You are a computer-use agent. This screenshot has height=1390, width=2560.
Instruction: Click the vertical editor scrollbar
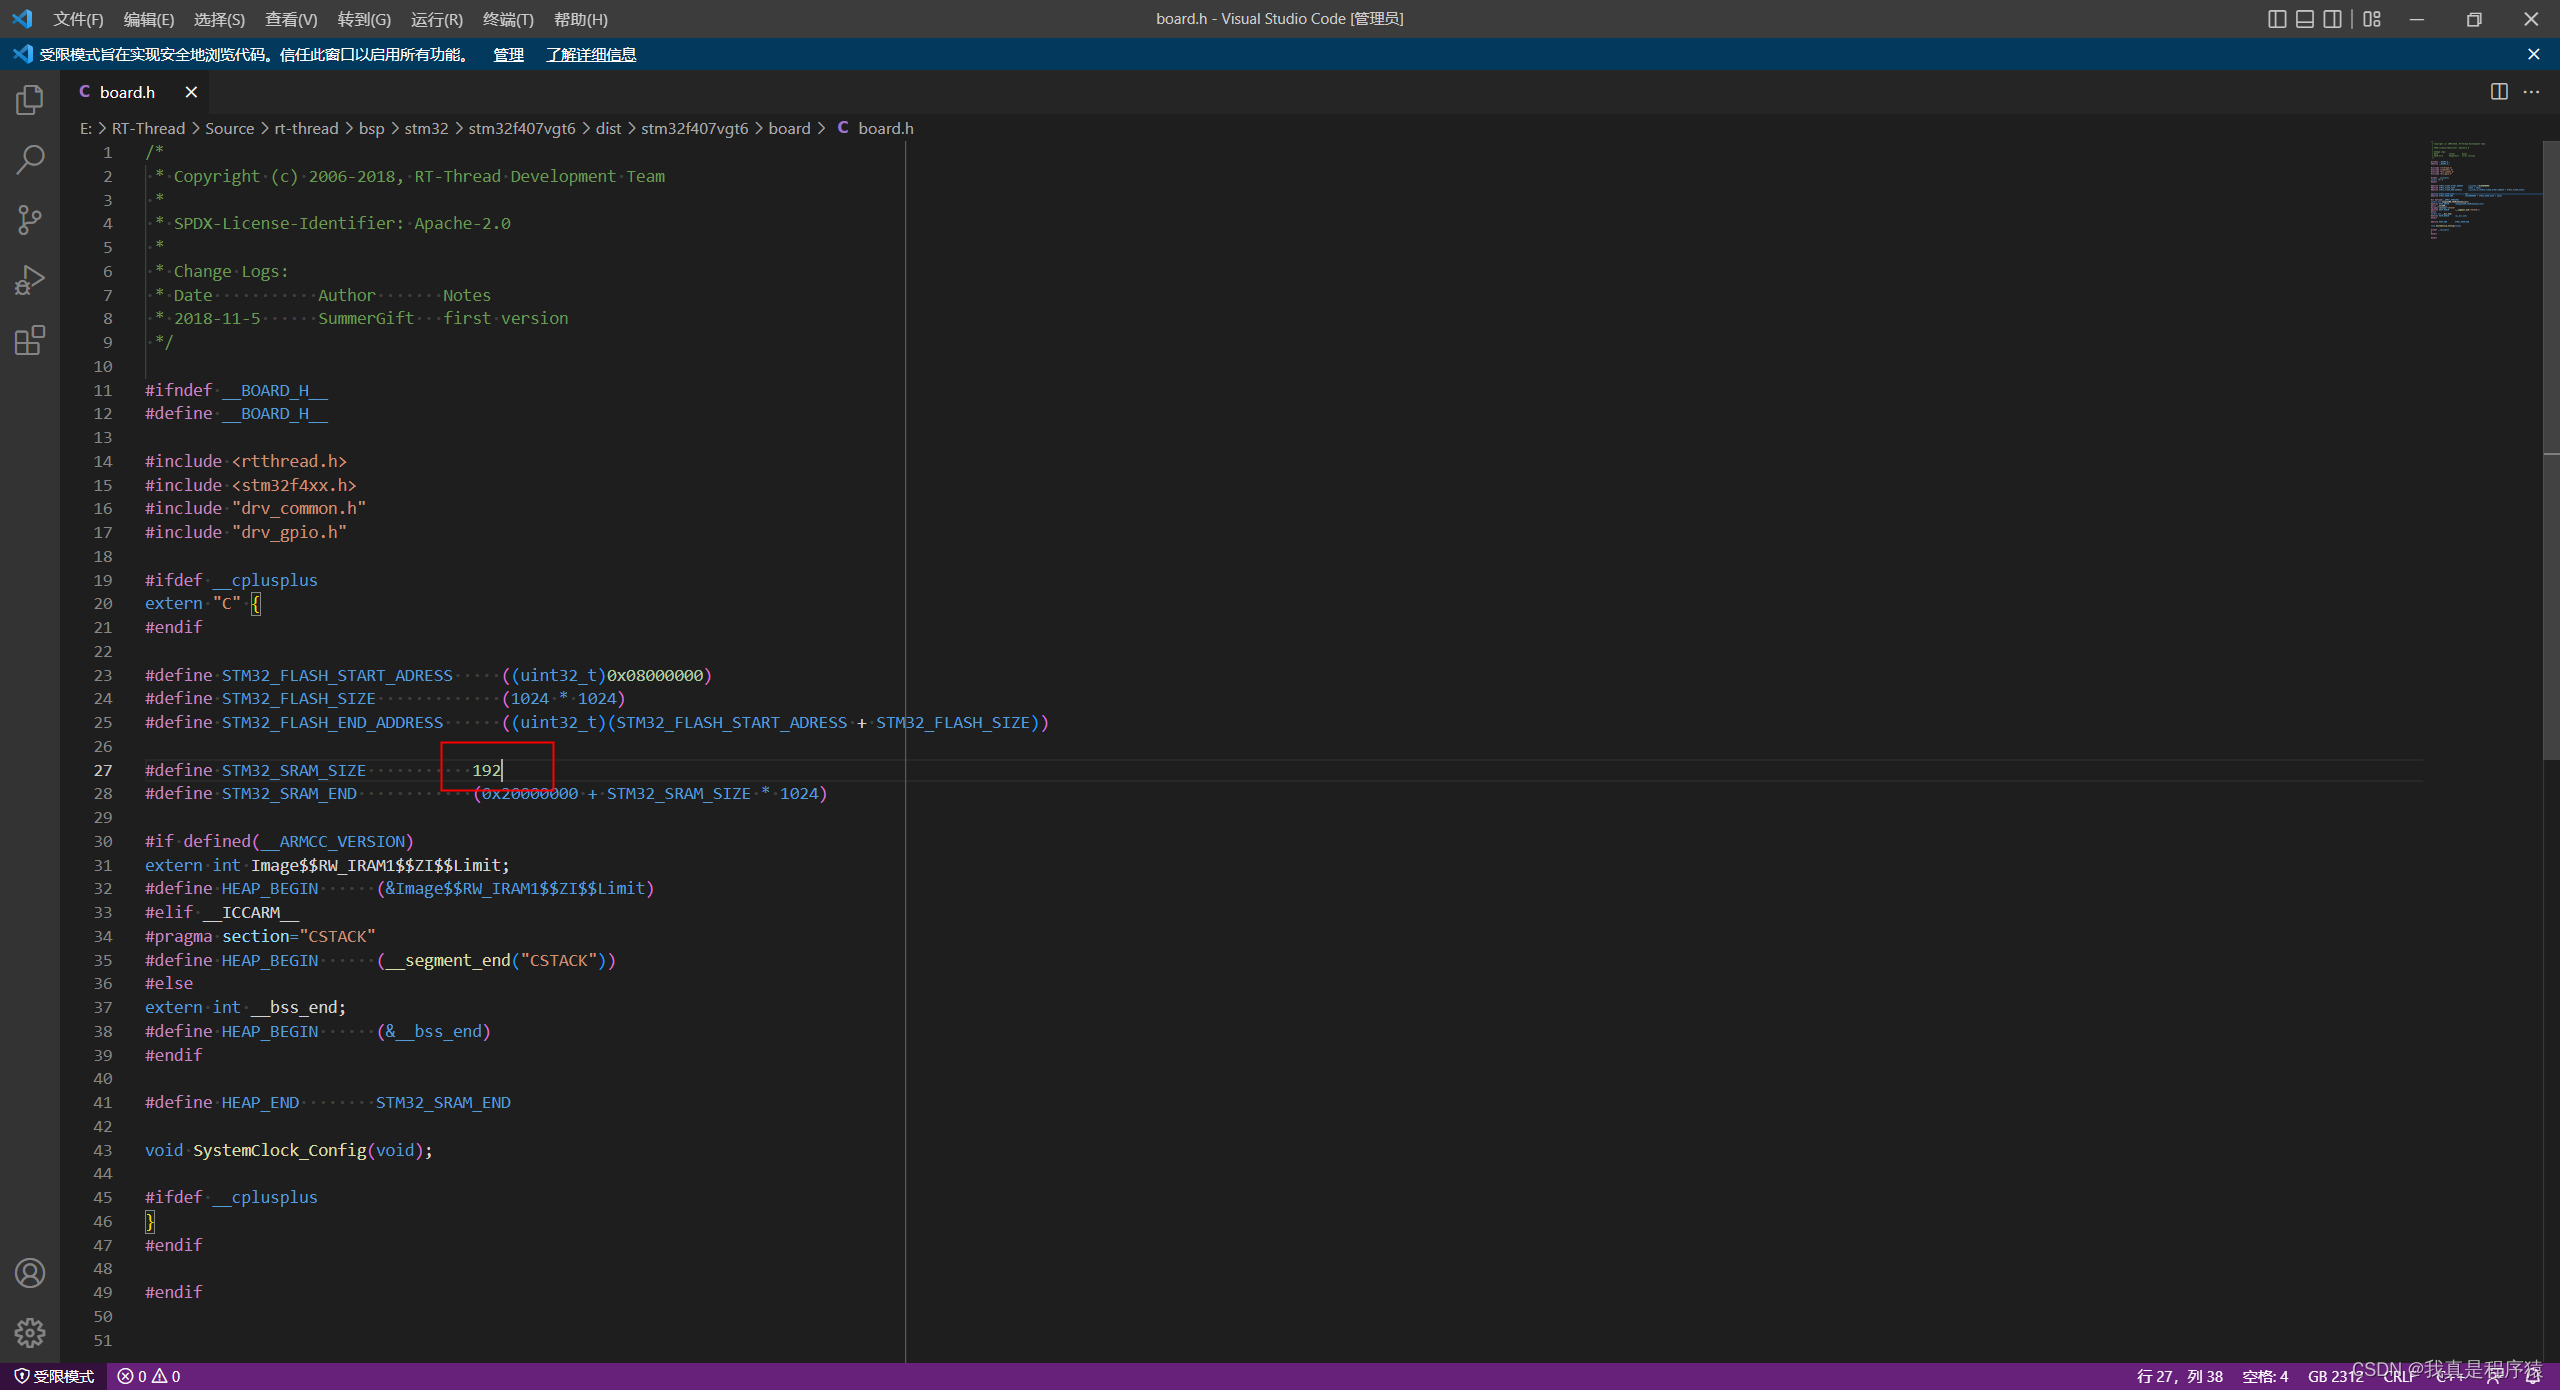coord(2551,450)
